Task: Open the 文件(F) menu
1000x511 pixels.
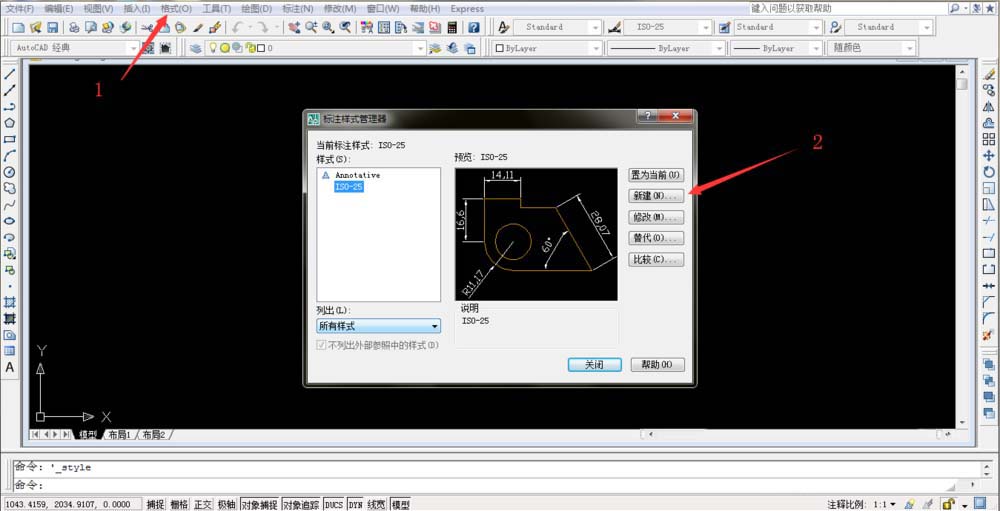Action: pyautogui.click(x=20, y=9)
